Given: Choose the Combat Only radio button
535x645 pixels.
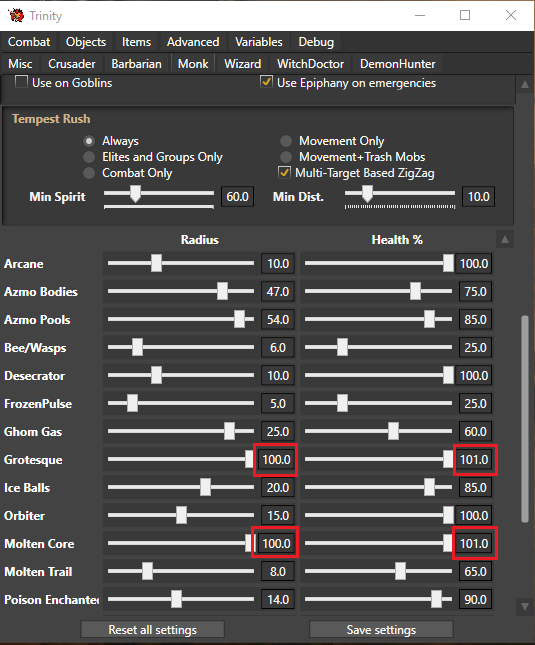Looking at the screenshot, I should pyautogui.click(x=89, y=173).
